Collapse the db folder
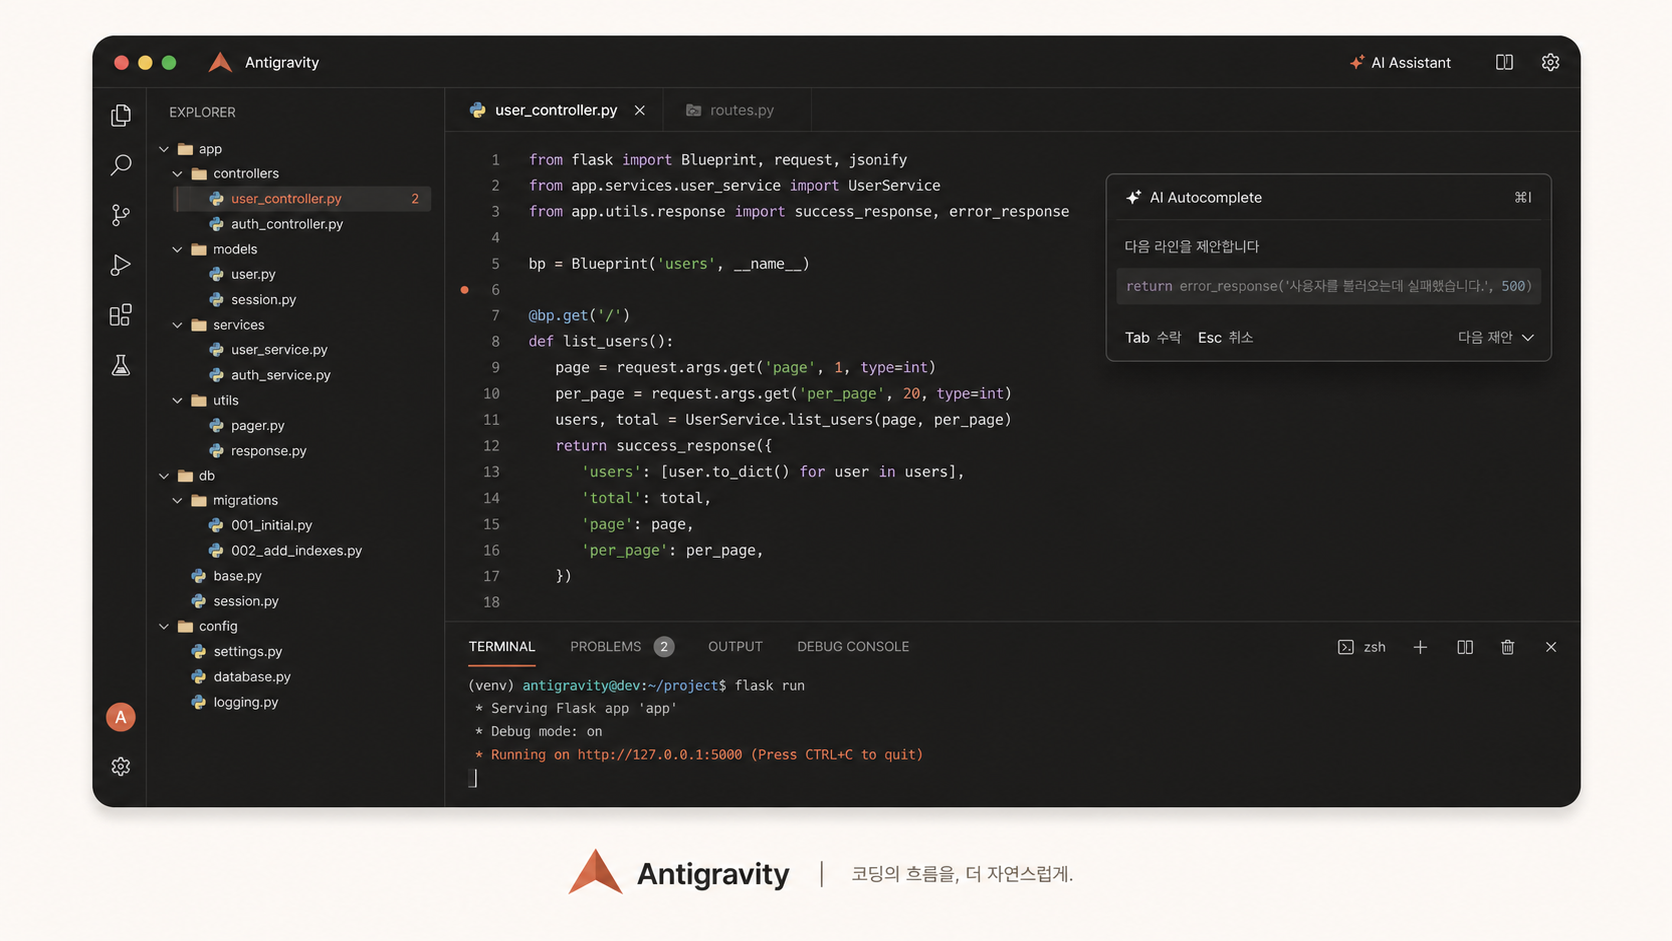Viewport: 1672px width, 941px height. 164,476
